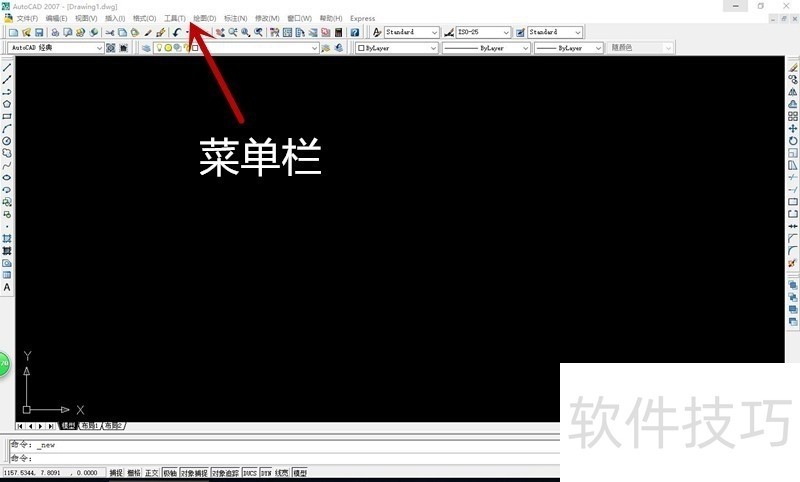Go to the last layout tab arrow
Viewport: 800px width, 482px height.
[x=51, y=426]
